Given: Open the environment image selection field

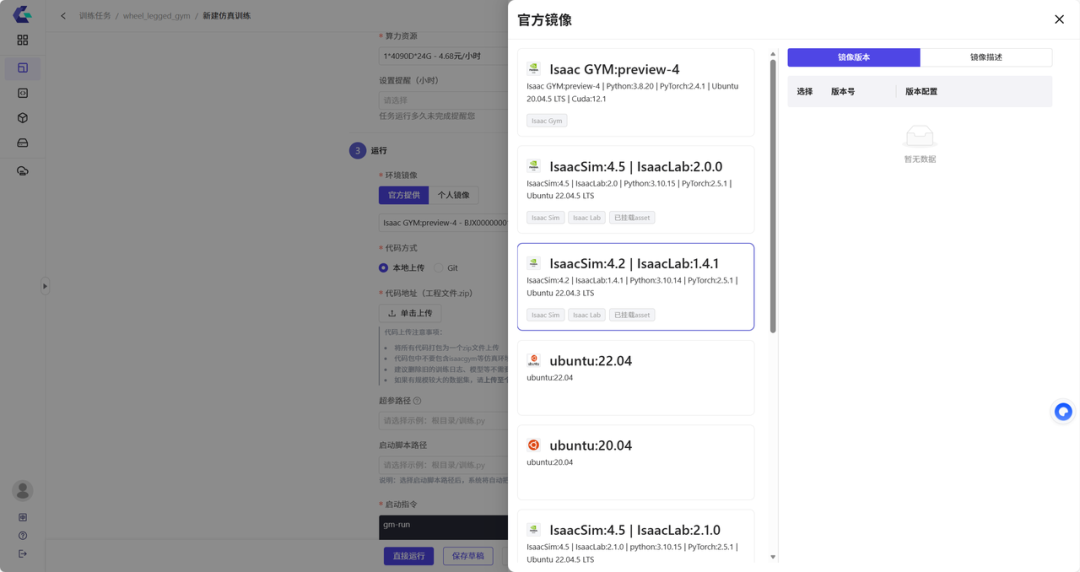Looking at the screenshot, I should click(x=444, y=223).
